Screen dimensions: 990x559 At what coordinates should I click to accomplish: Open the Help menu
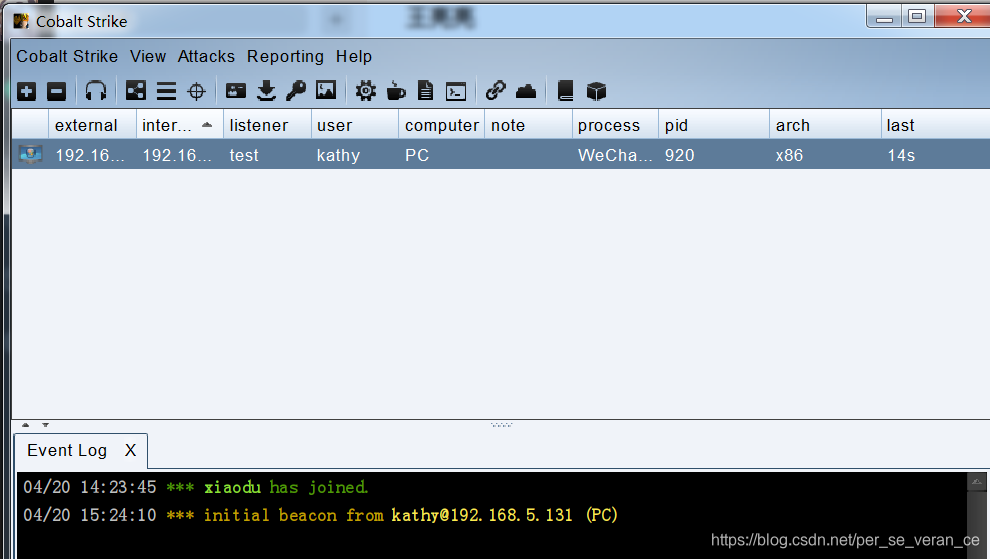(x=354, y=57)
